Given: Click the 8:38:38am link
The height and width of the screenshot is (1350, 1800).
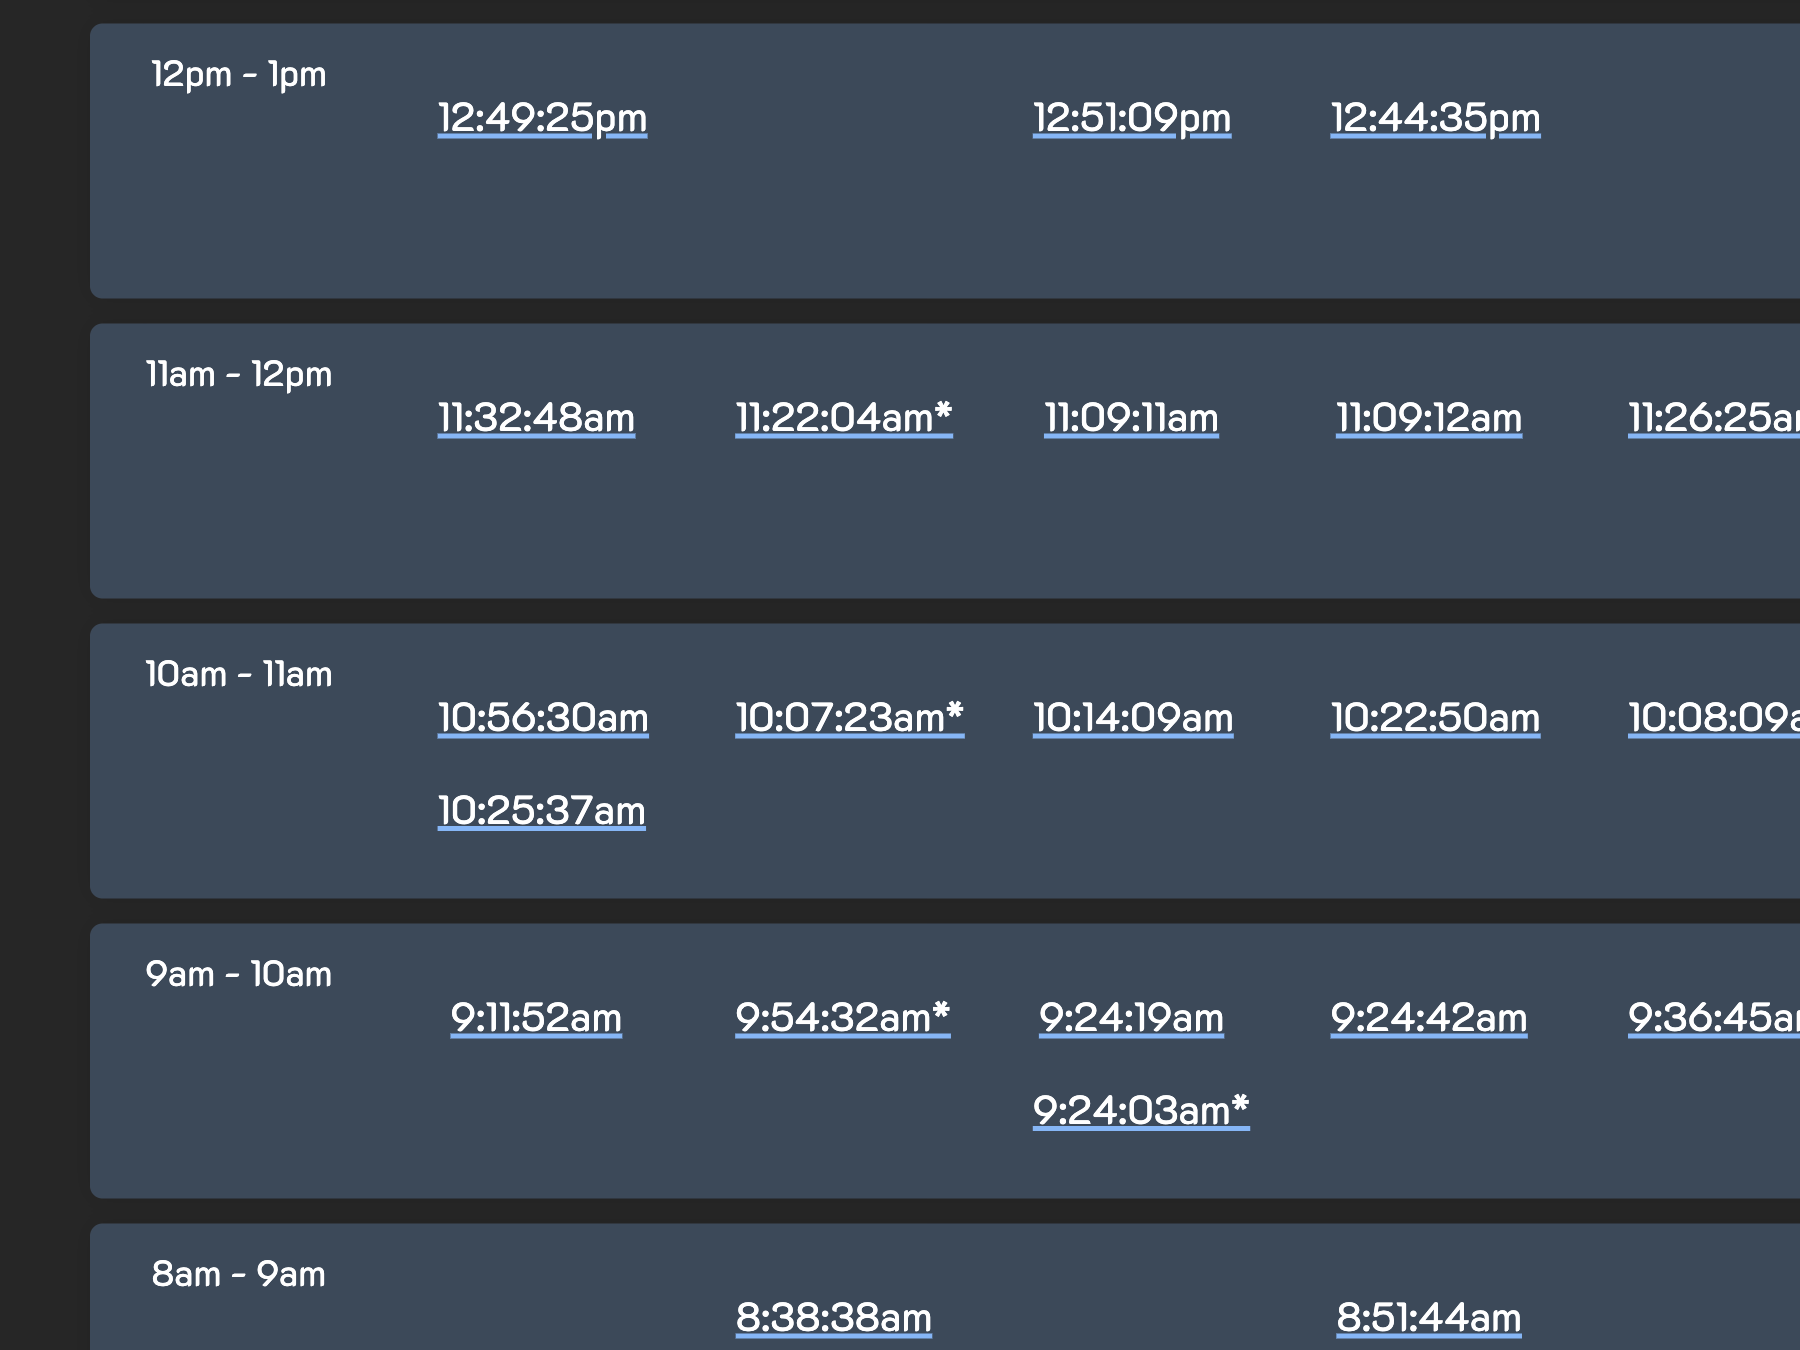Looking at the screenshot, I should click(834, 1318).
